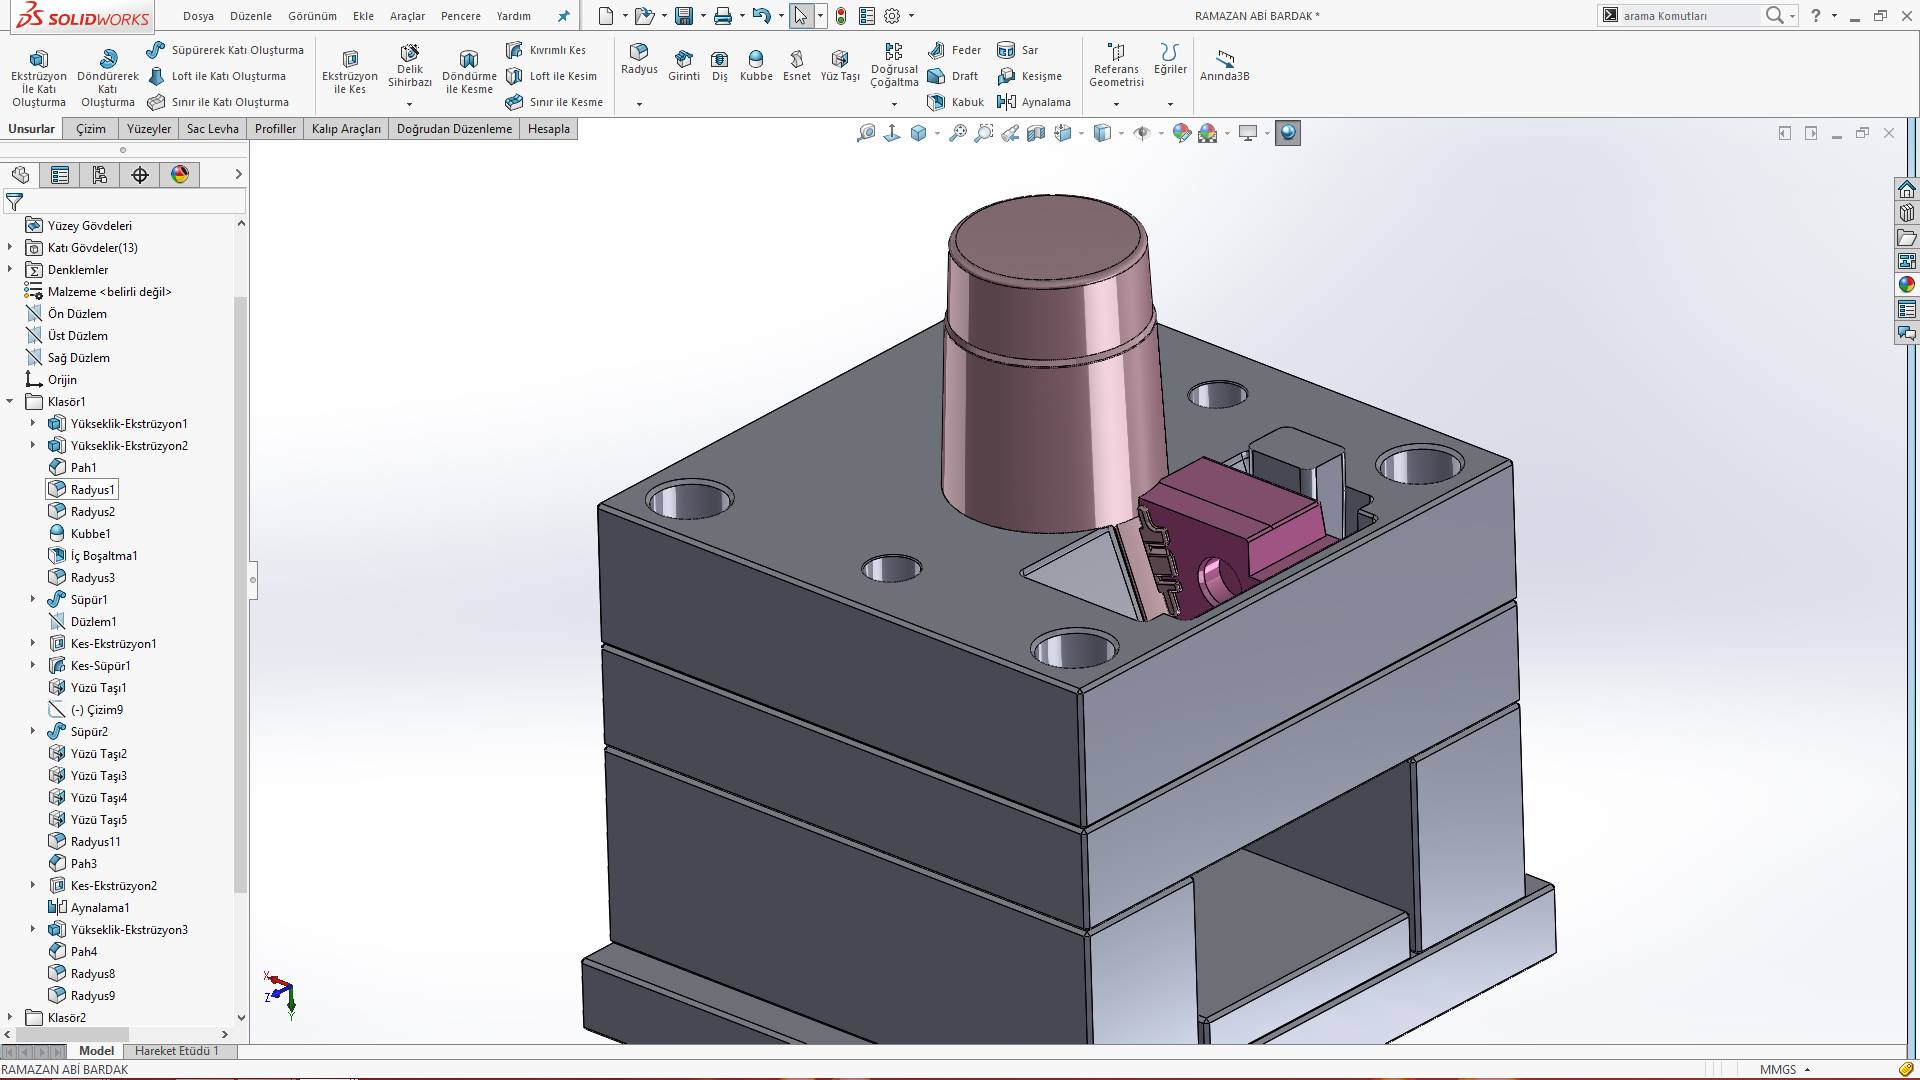Select Aynalama1 feature in tree
Screen dimensions: 1920x1080
tap(89, 907)
